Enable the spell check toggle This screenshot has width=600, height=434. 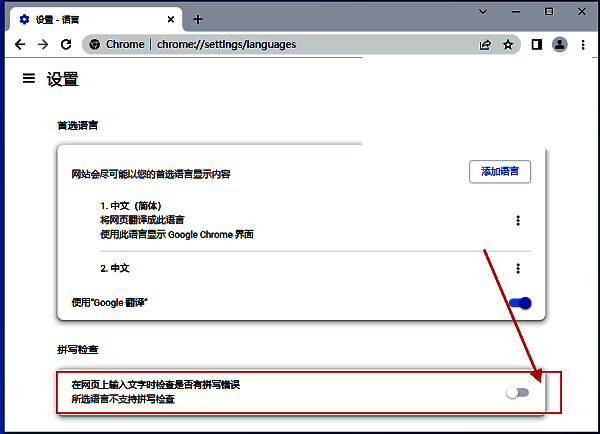517,393
